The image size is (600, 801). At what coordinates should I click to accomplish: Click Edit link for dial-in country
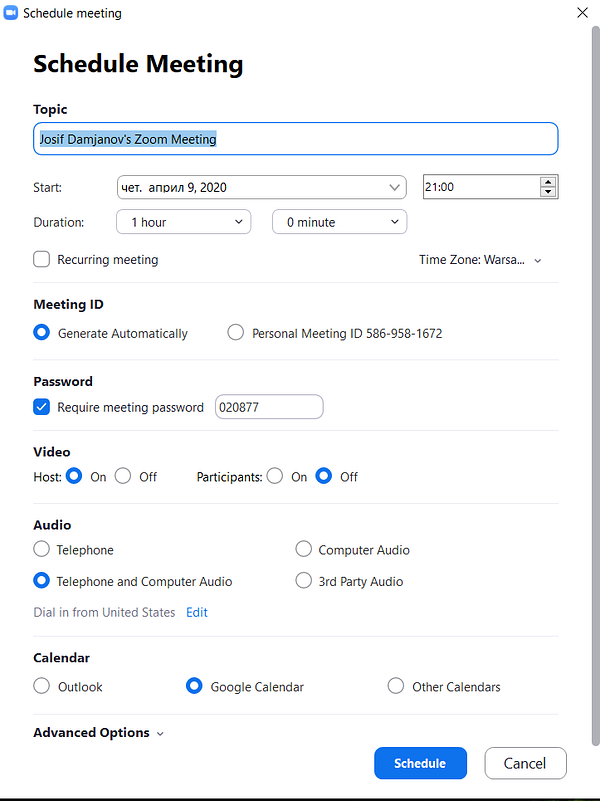[197, 612]
